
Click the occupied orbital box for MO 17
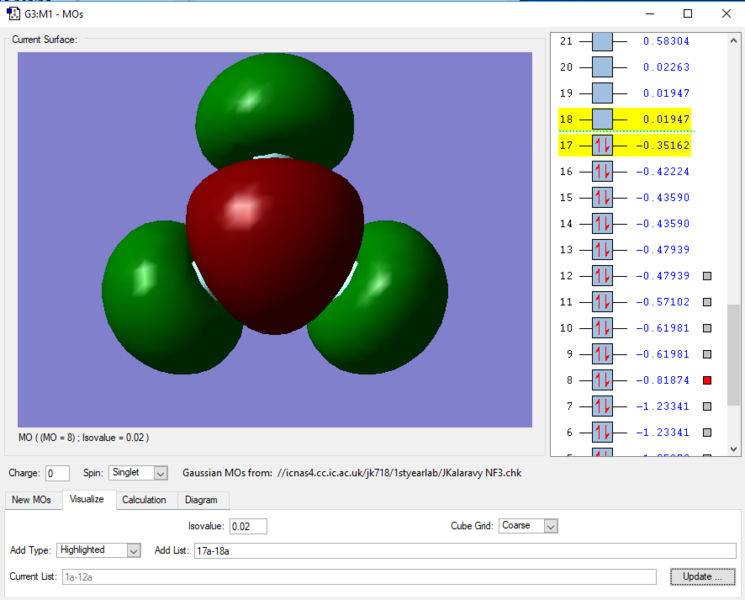(x=602, y=146)
